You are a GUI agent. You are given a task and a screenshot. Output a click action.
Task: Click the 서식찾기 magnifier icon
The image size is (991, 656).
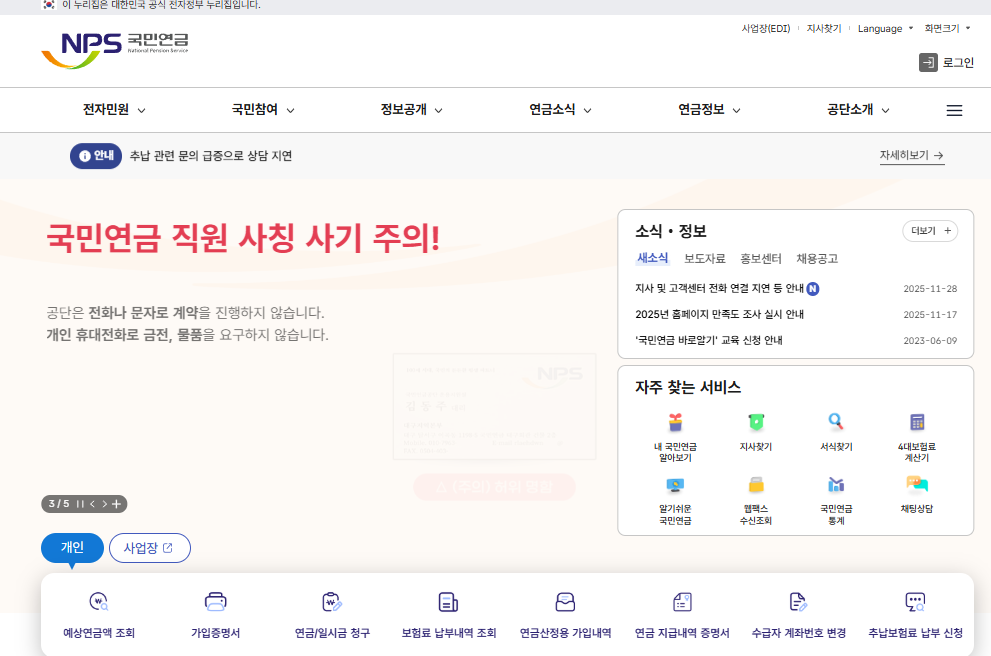836,422
